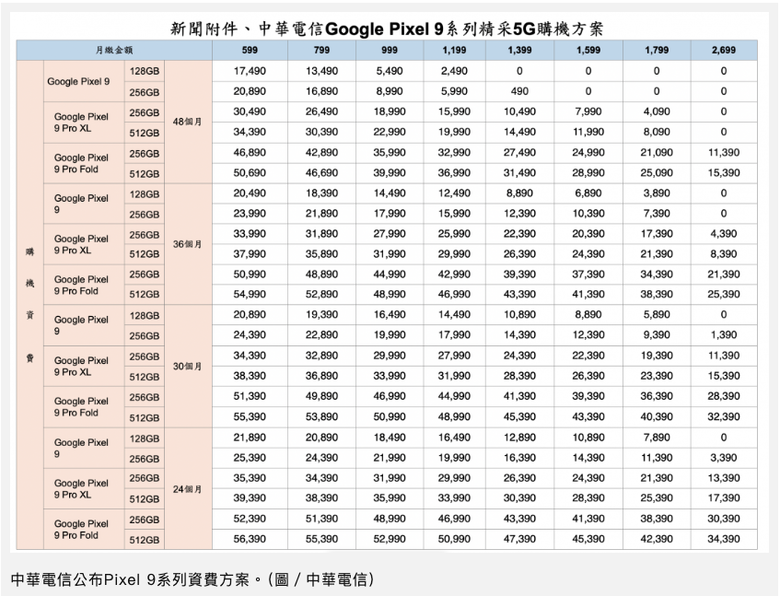The image size is (780, 596).
Task: Select the price 2,490
Action: (x=454, y=71)
